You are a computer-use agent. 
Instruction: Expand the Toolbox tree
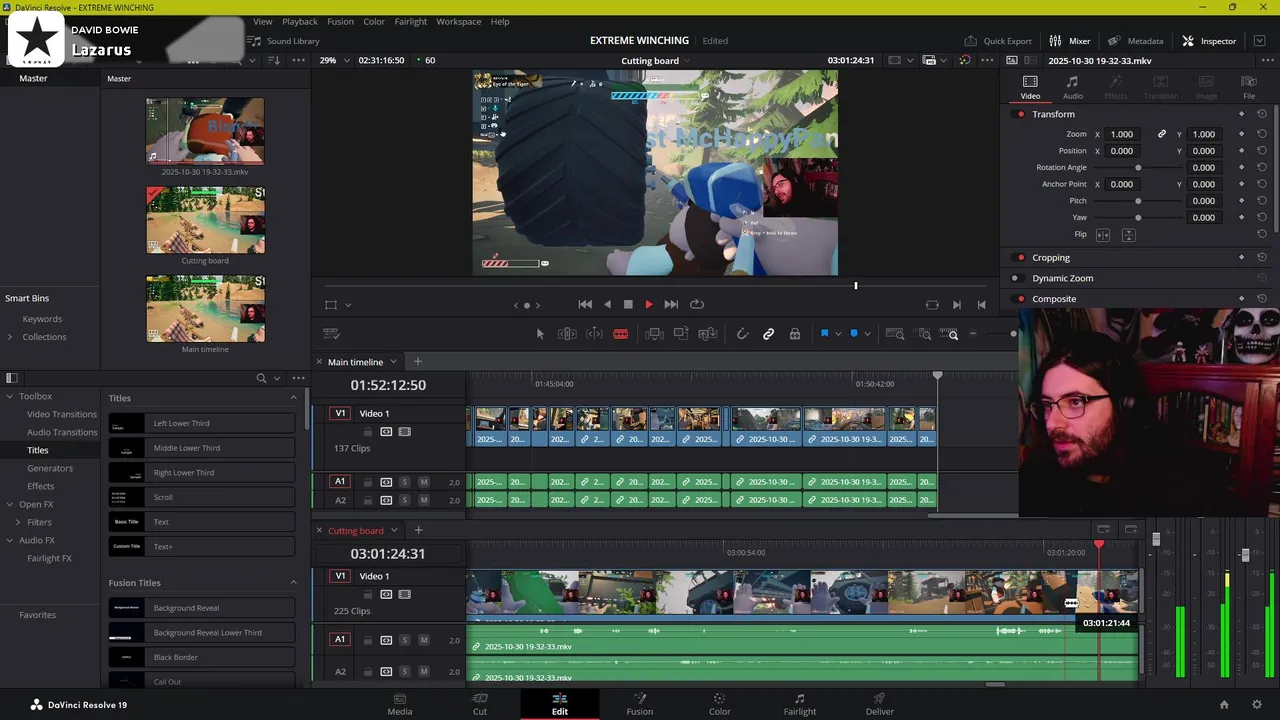pyautogui.click(x=9, y=396)
